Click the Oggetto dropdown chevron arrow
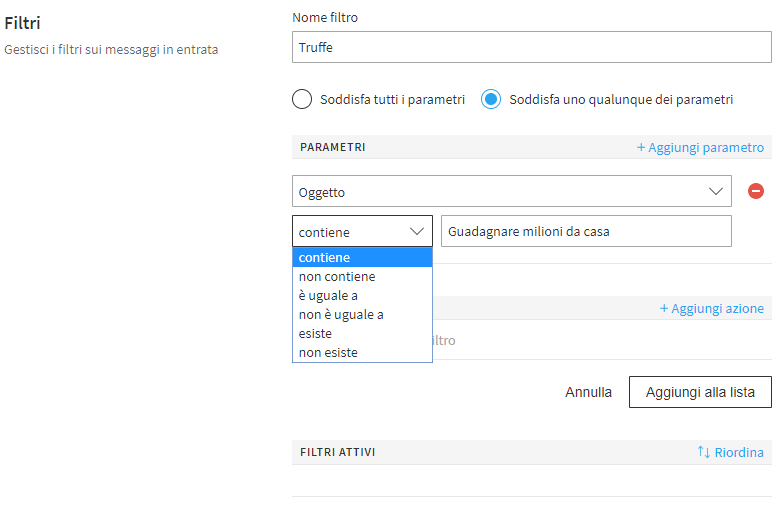The width and height of the screenshot is (784, 515). coord(716,191)
